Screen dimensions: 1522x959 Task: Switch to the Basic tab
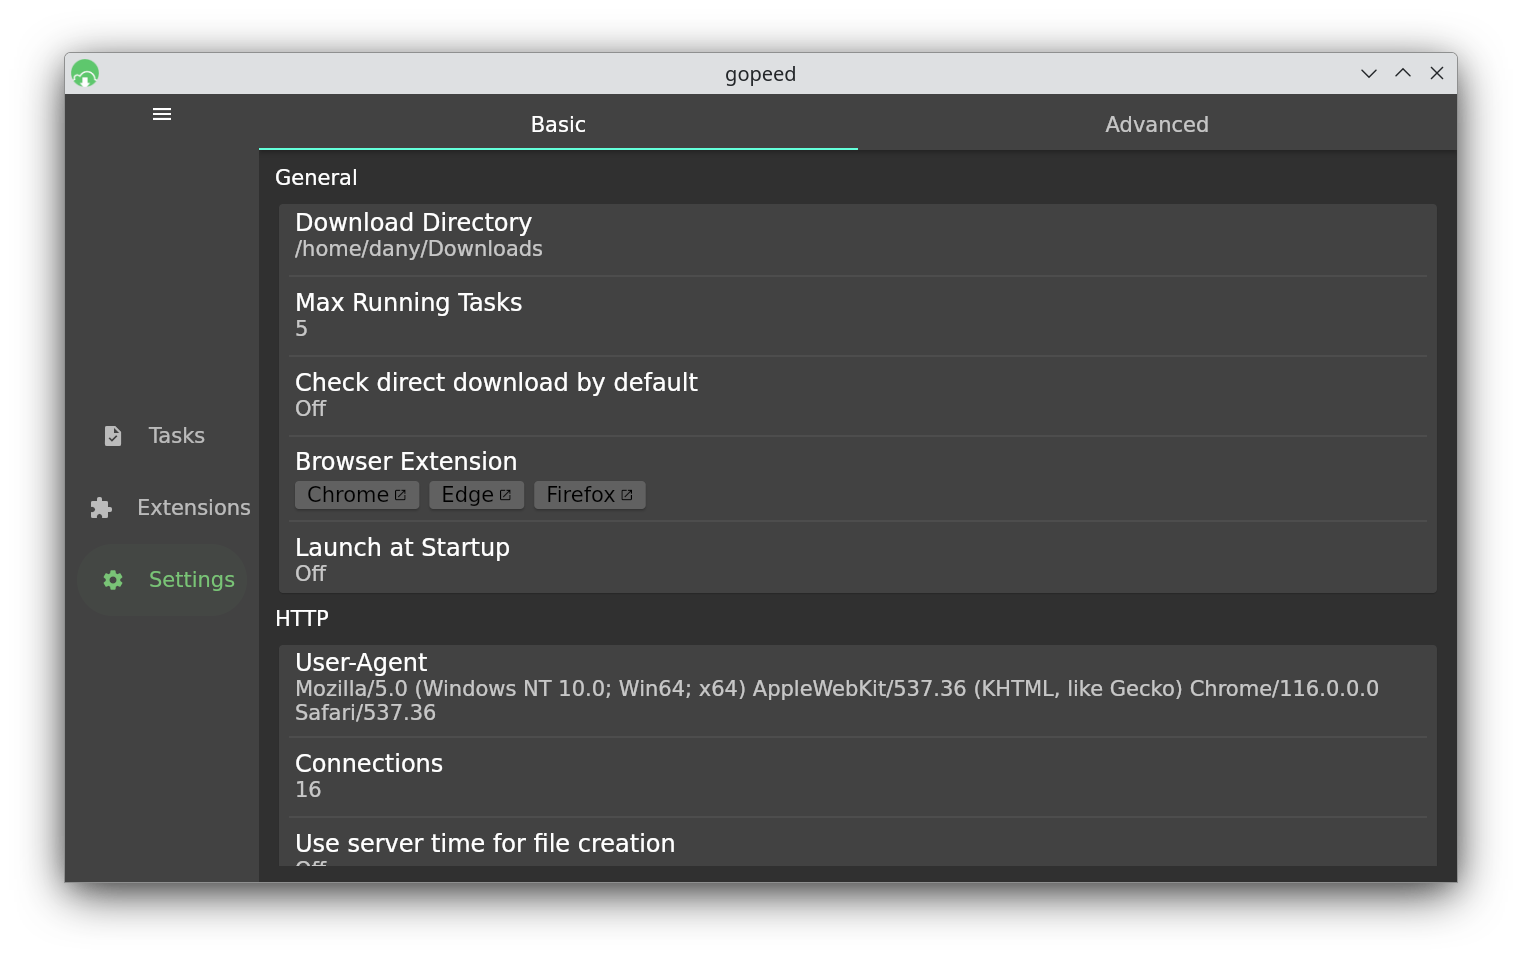[x=558, y=124]
